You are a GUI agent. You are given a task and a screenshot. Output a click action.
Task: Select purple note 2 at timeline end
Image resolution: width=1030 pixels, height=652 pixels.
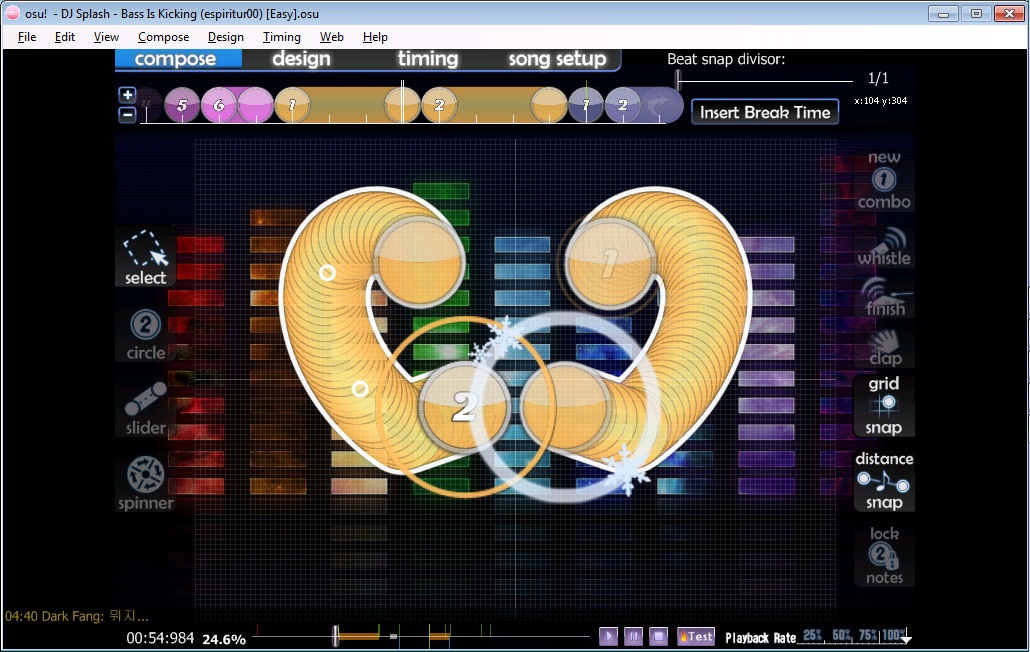pyautogui.click(x=623, y=105)
